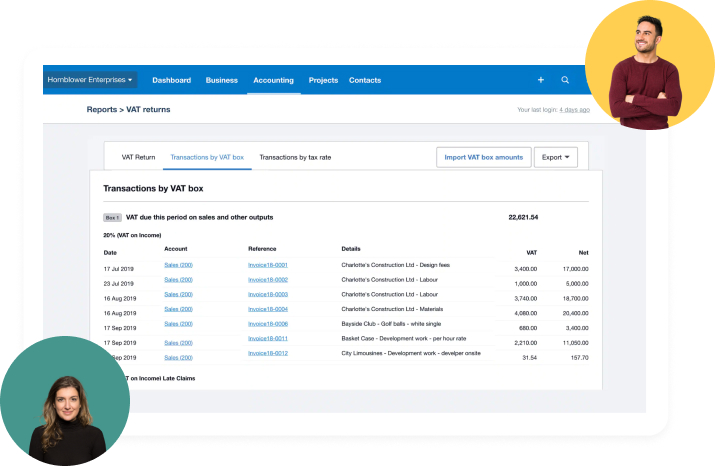722x466 pixels.
Task: Open Hornblower Enterprises organisation dropdown
Action: point(90,80)
